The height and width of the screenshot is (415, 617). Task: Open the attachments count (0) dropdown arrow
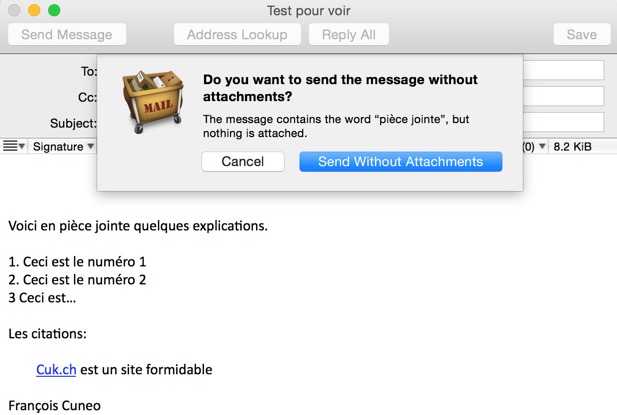(x=542, y=146)
